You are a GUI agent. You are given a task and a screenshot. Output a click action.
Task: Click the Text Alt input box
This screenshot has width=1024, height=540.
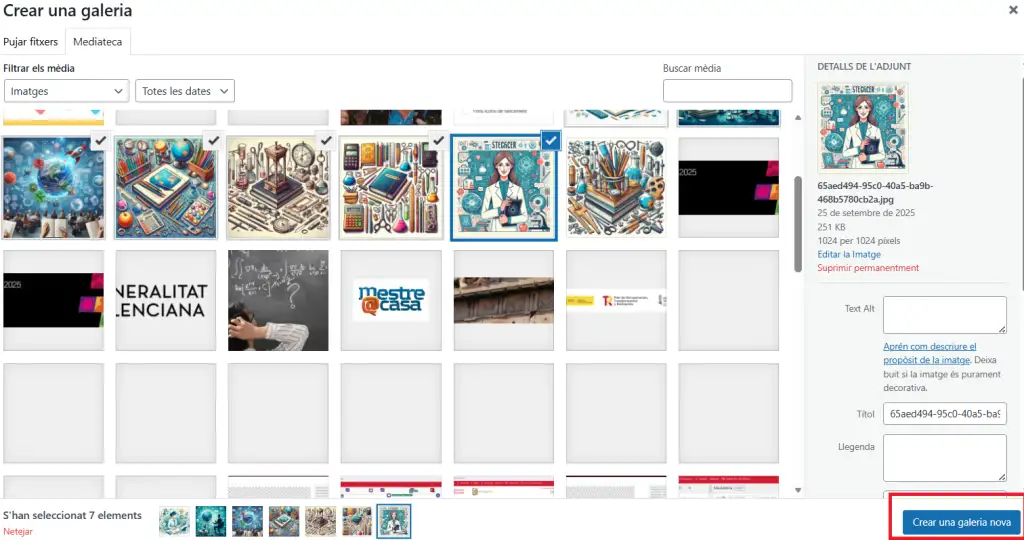click(944, 315)
